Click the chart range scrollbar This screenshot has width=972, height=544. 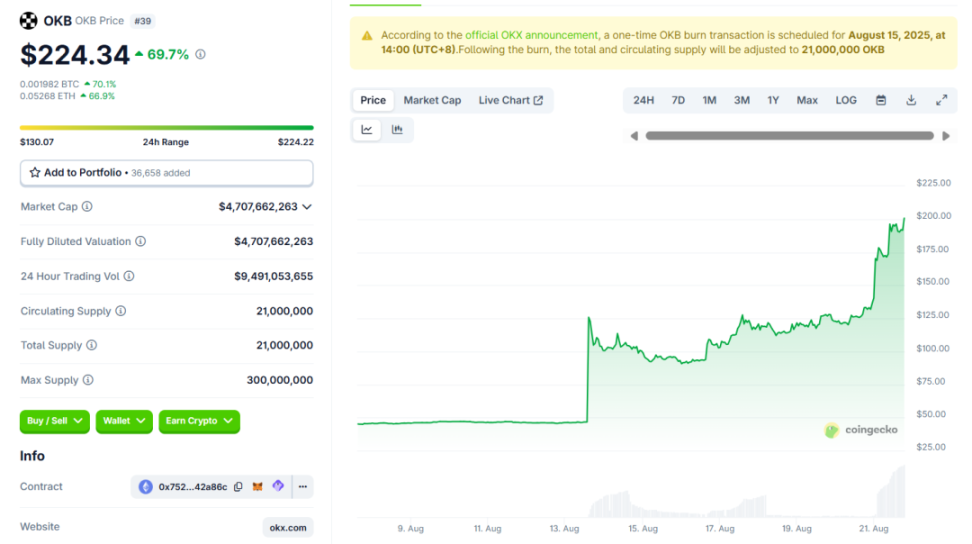[790, 136]
